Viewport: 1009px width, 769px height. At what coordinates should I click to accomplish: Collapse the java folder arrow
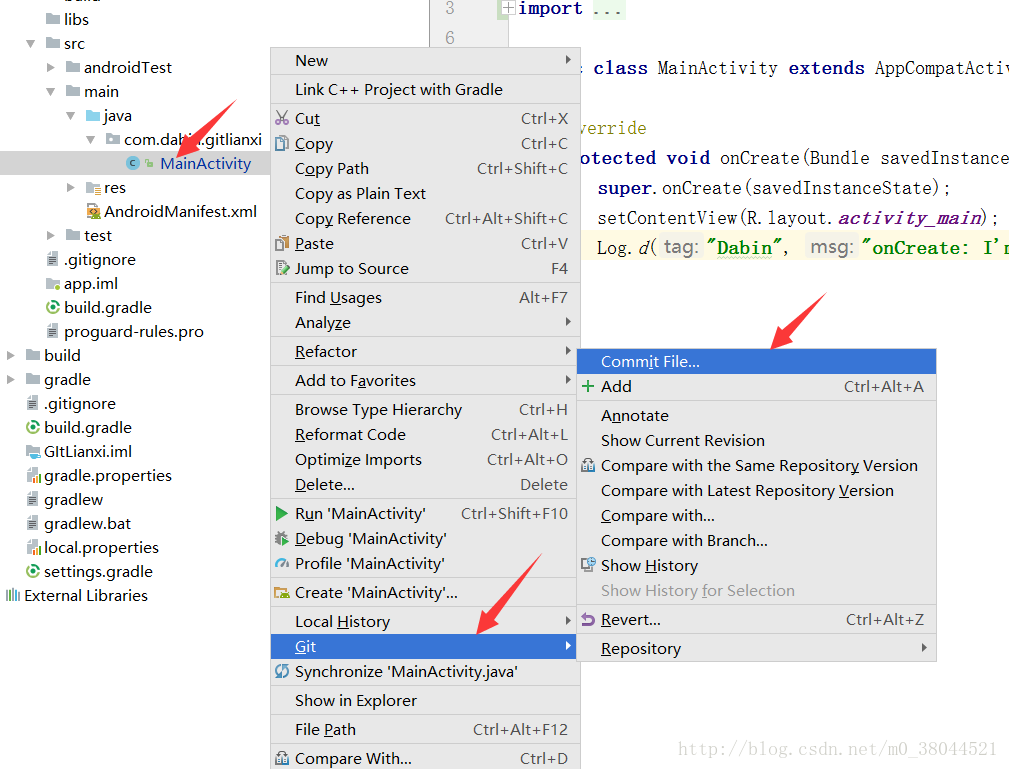(71, 116)
